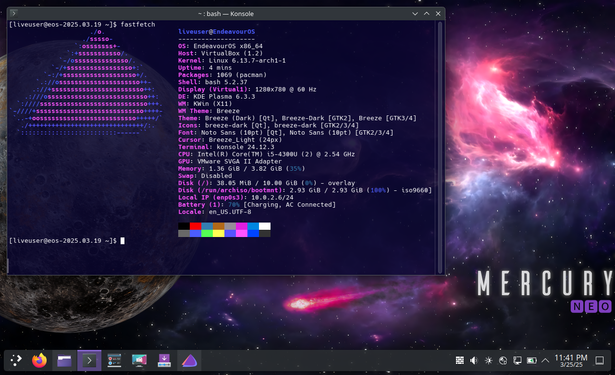Click the 'DE: KDE Plasma 6.3.3' line
This screenshot has width=615, height=375.
[x=217, y=96]
